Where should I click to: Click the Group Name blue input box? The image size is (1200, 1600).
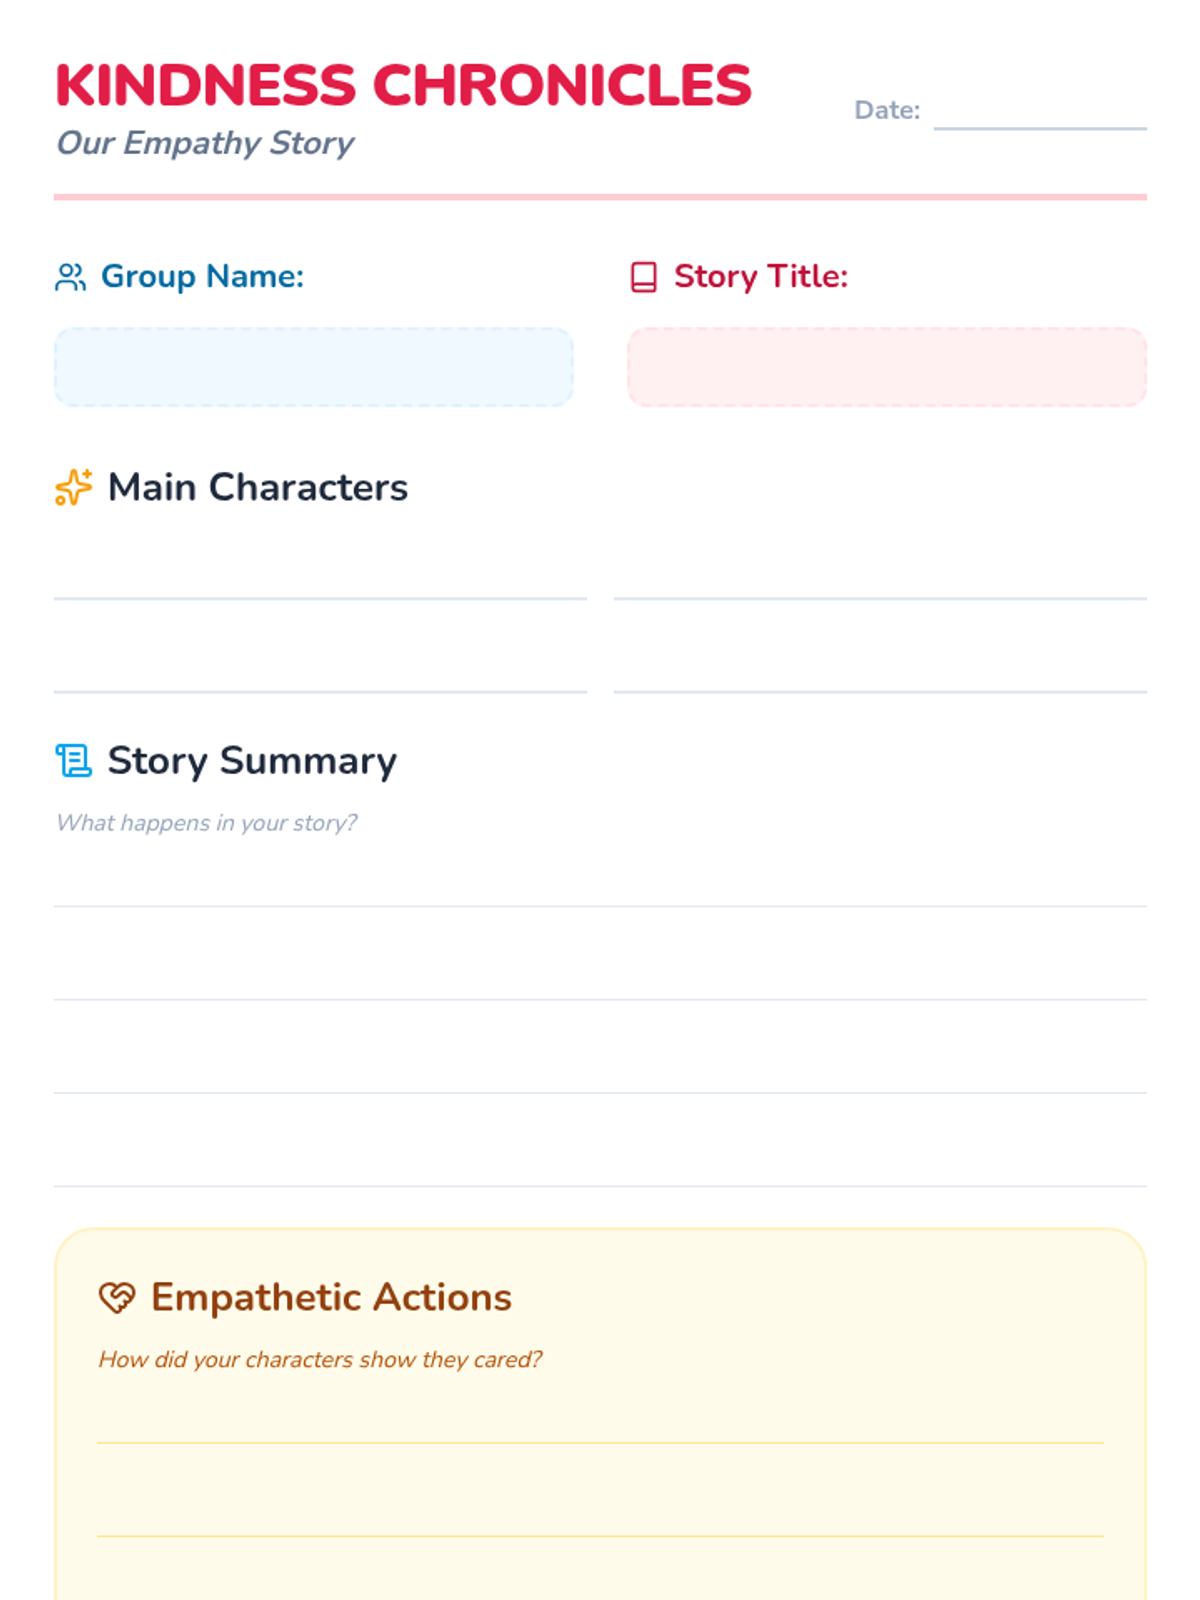pyautogui.click(x=314, y=367)
